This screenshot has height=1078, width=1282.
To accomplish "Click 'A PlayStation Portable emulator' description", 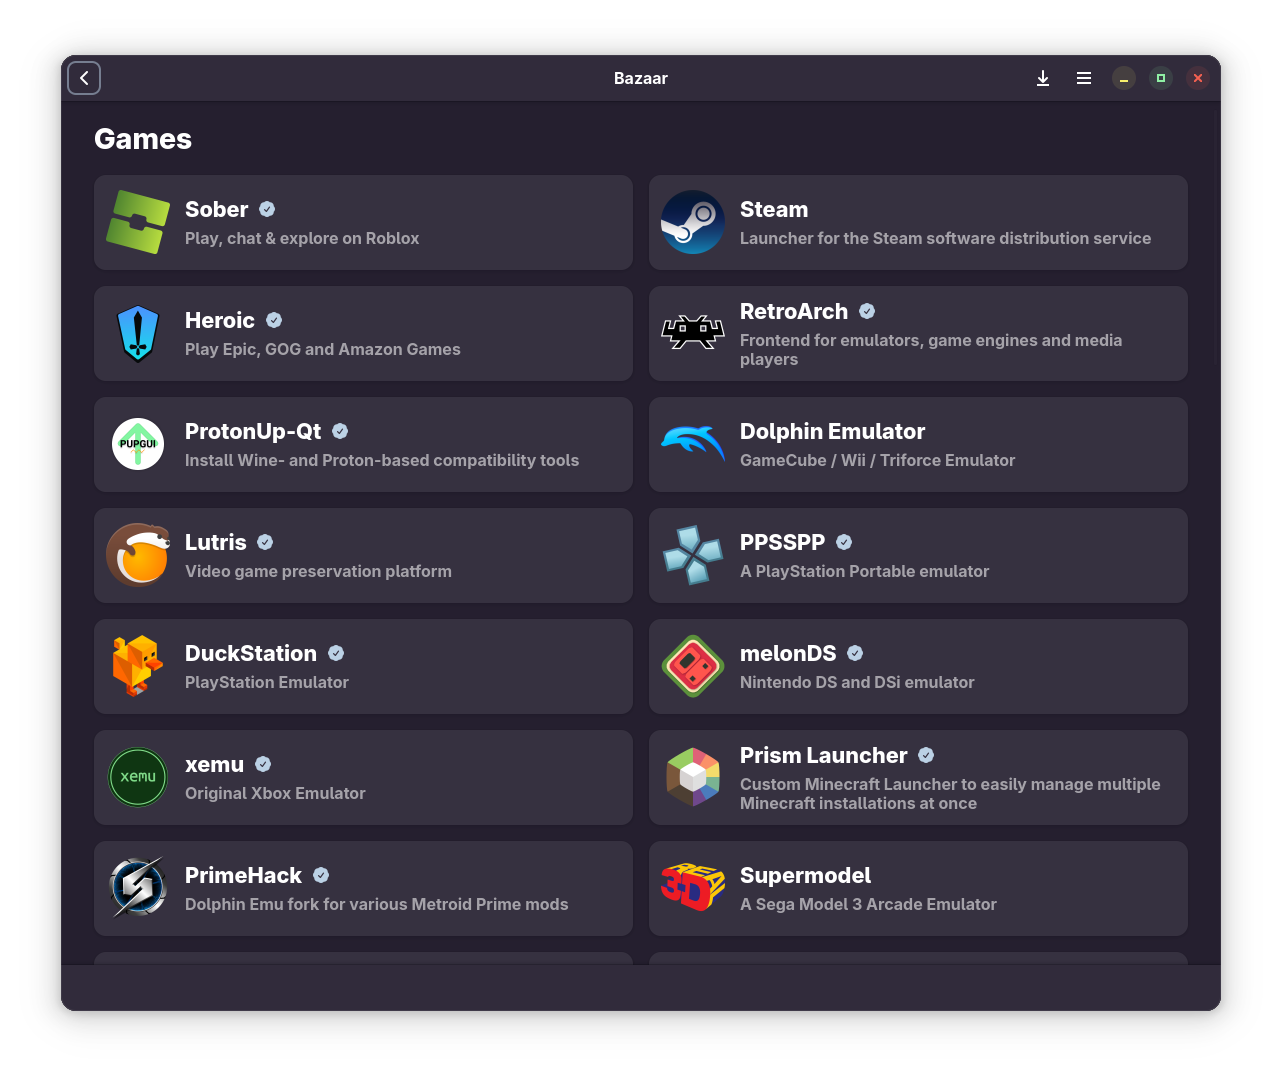I will [x=864, y=571].
